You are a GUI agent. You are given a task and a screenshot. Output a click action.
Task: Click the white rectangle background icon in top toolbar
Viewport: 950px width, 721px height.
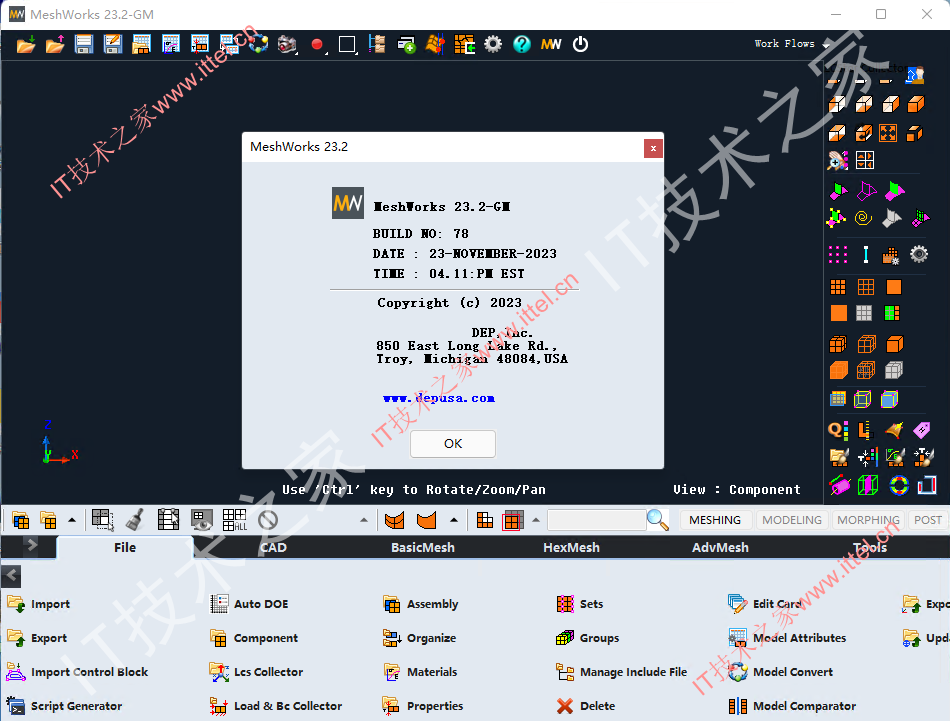pos(347,44)
